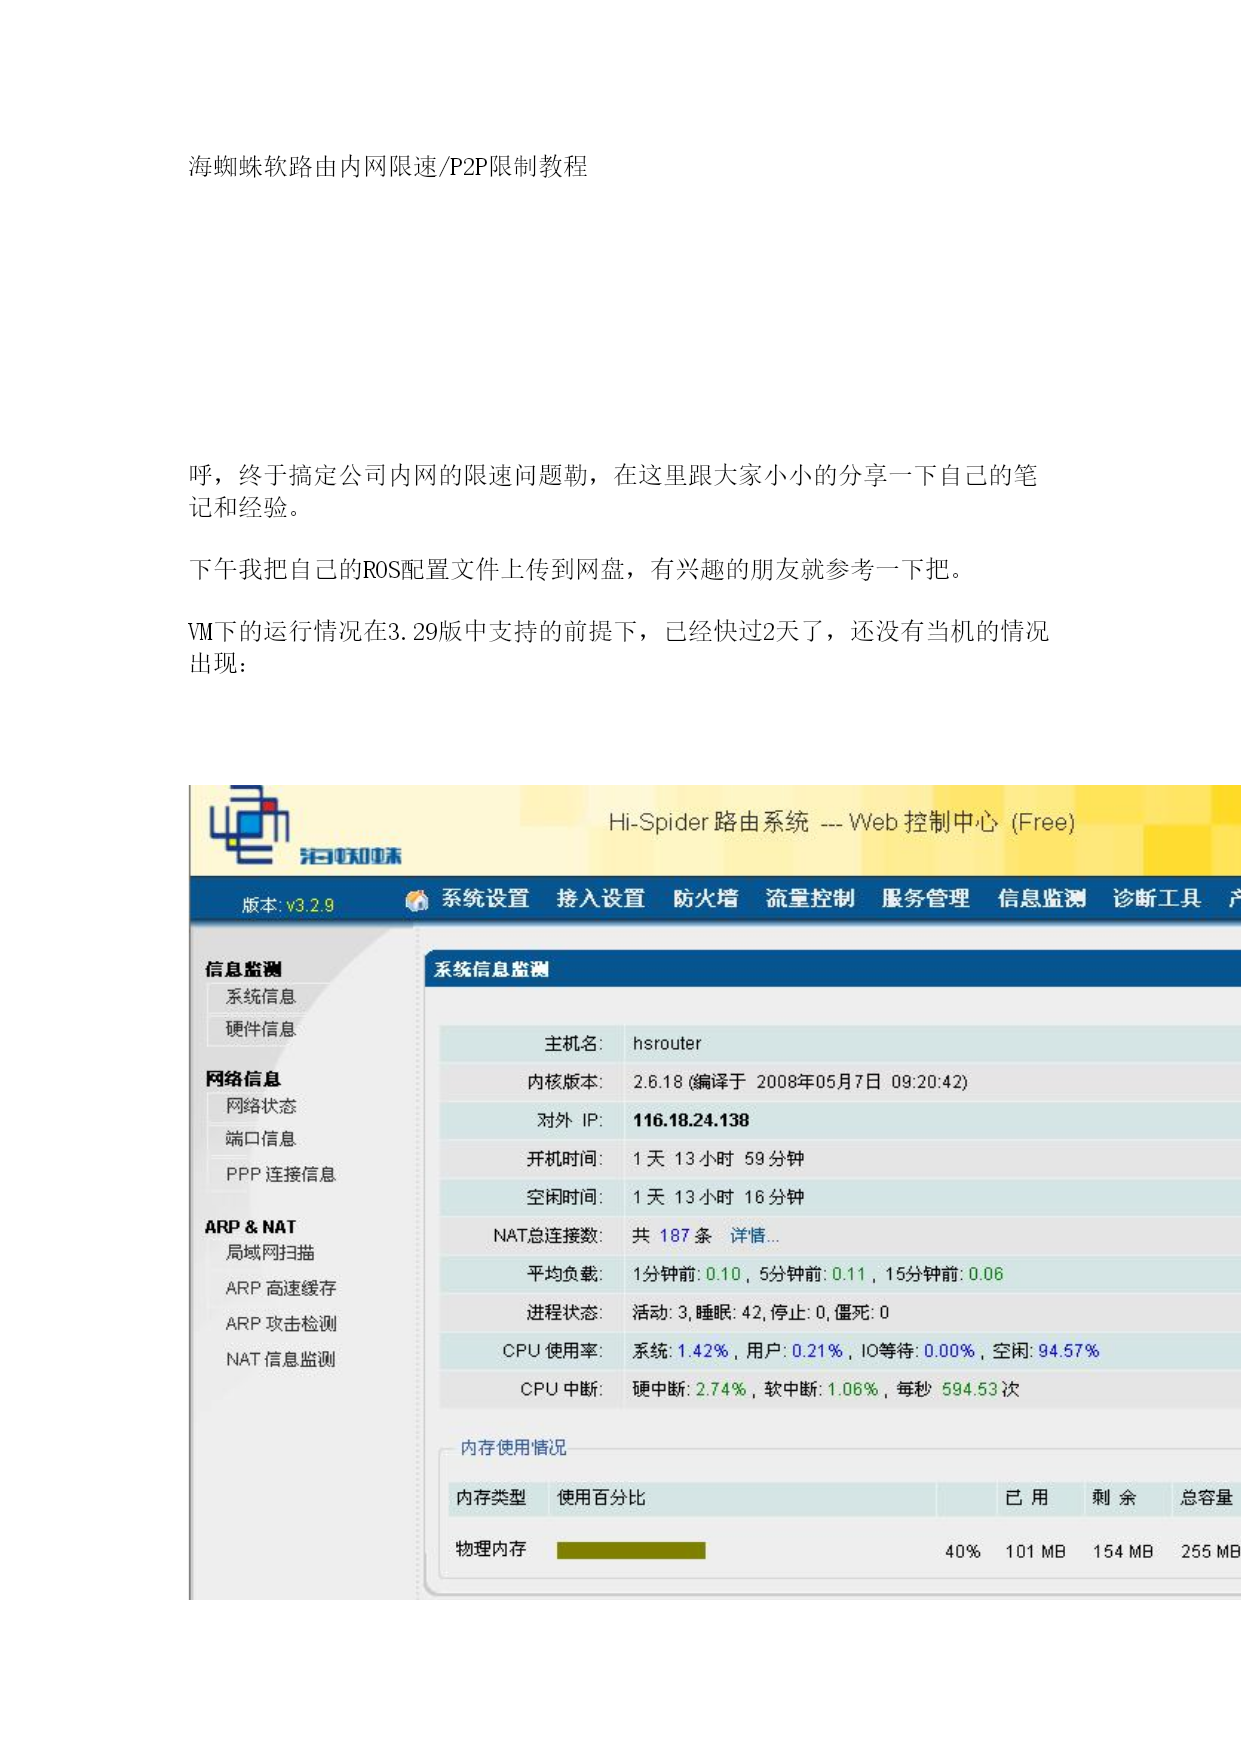Click the interrupts per second value 594.53
The width and height of the screenshot is (1241, 1754).
969,1390
